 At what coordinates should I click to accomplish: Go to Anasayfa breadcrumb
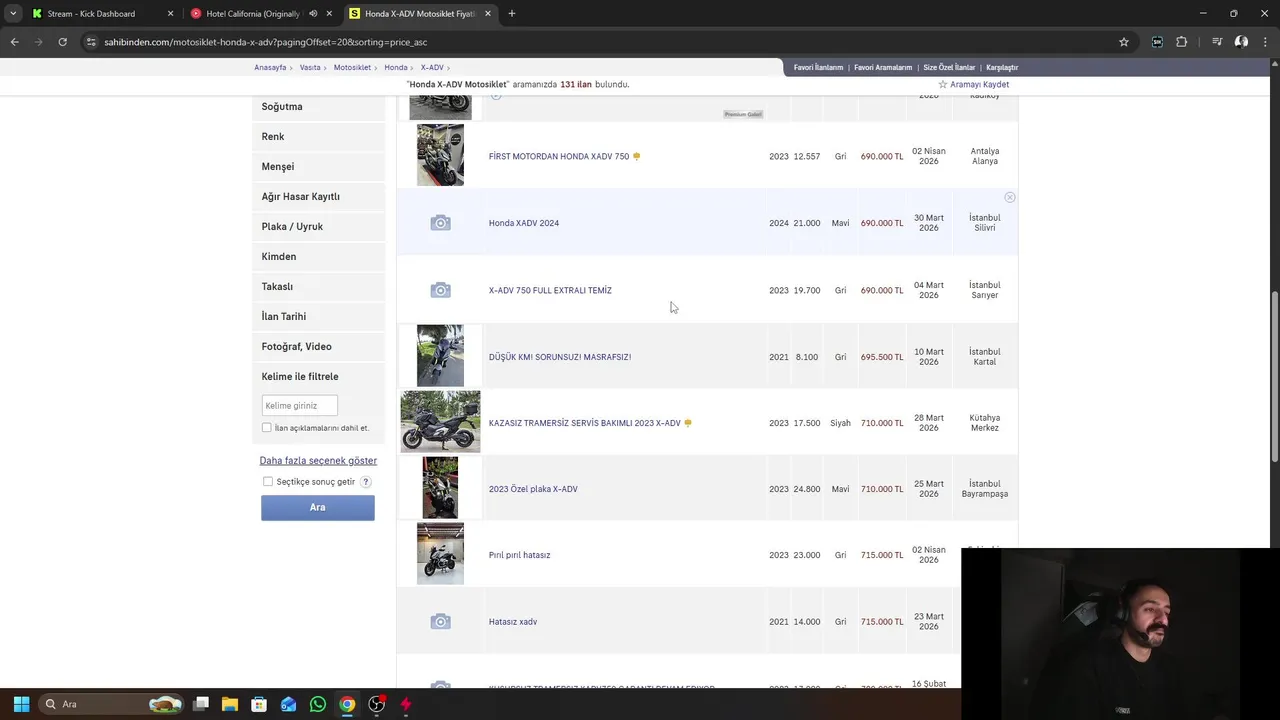click(270, 67)
